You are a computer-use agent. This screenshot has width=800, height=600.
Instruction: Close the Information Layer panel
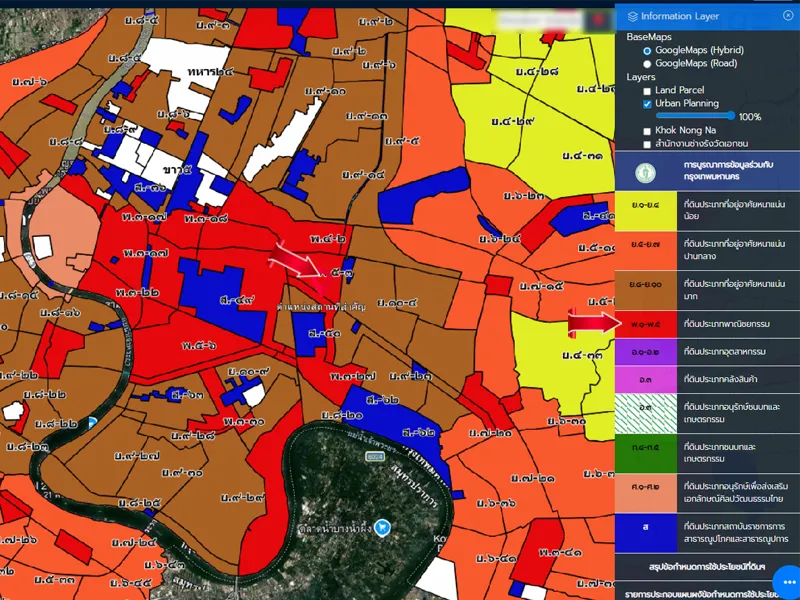[x=788, y=16]
